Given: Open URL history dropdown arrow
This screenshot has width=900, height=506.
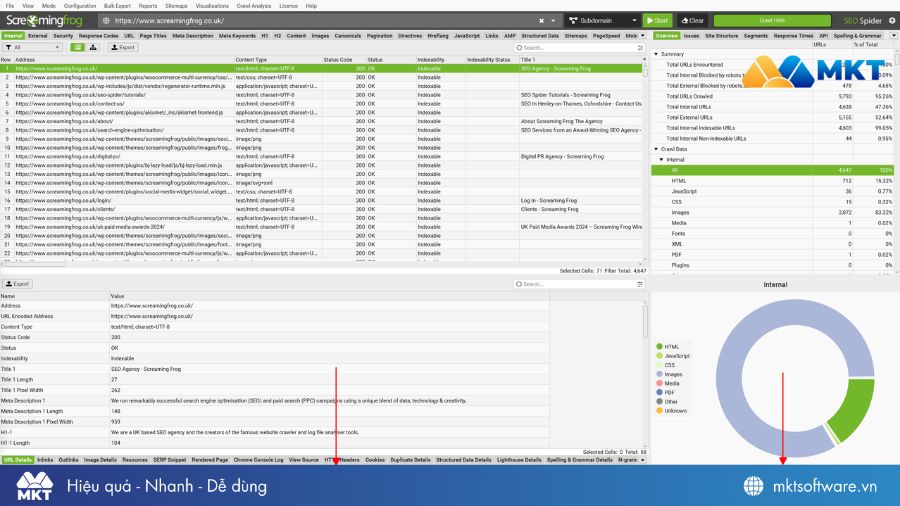Looking at the screenshot, I should coord(553,21).
